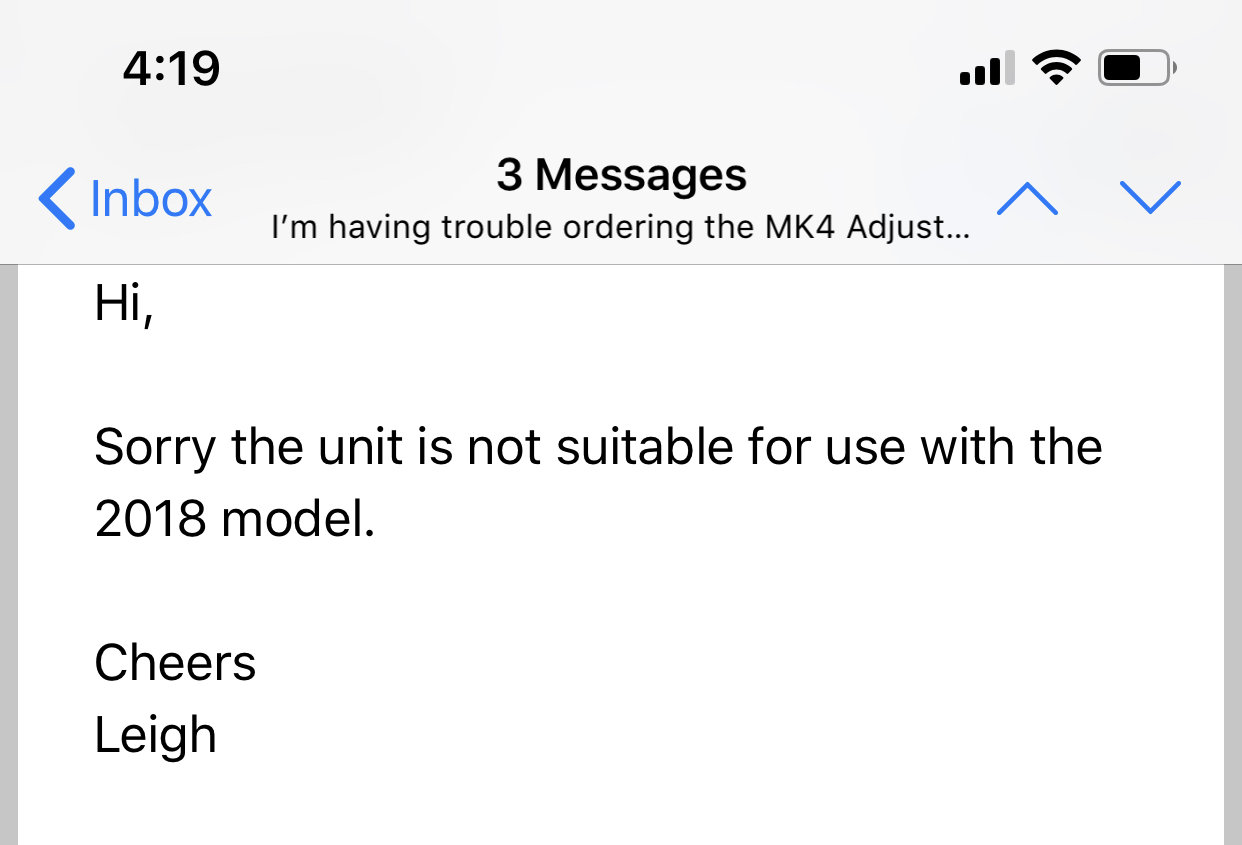The width and height of the screenshot is (1242, 845).
Task: Tap the "3 Messages" thread title
Action: (x=621, y=175)
